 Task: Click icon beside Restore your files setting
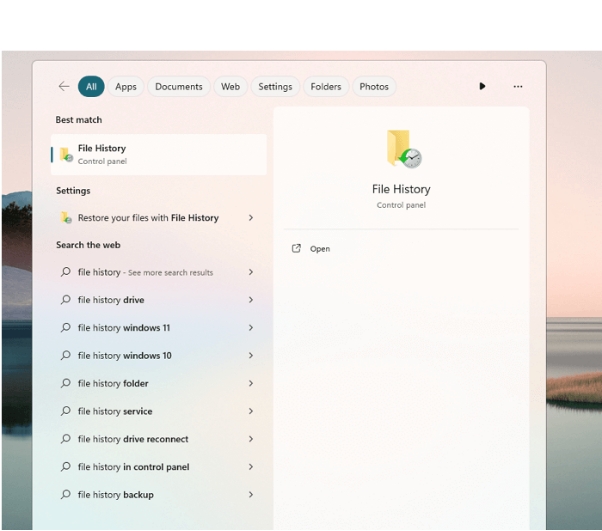pos(66,218)
